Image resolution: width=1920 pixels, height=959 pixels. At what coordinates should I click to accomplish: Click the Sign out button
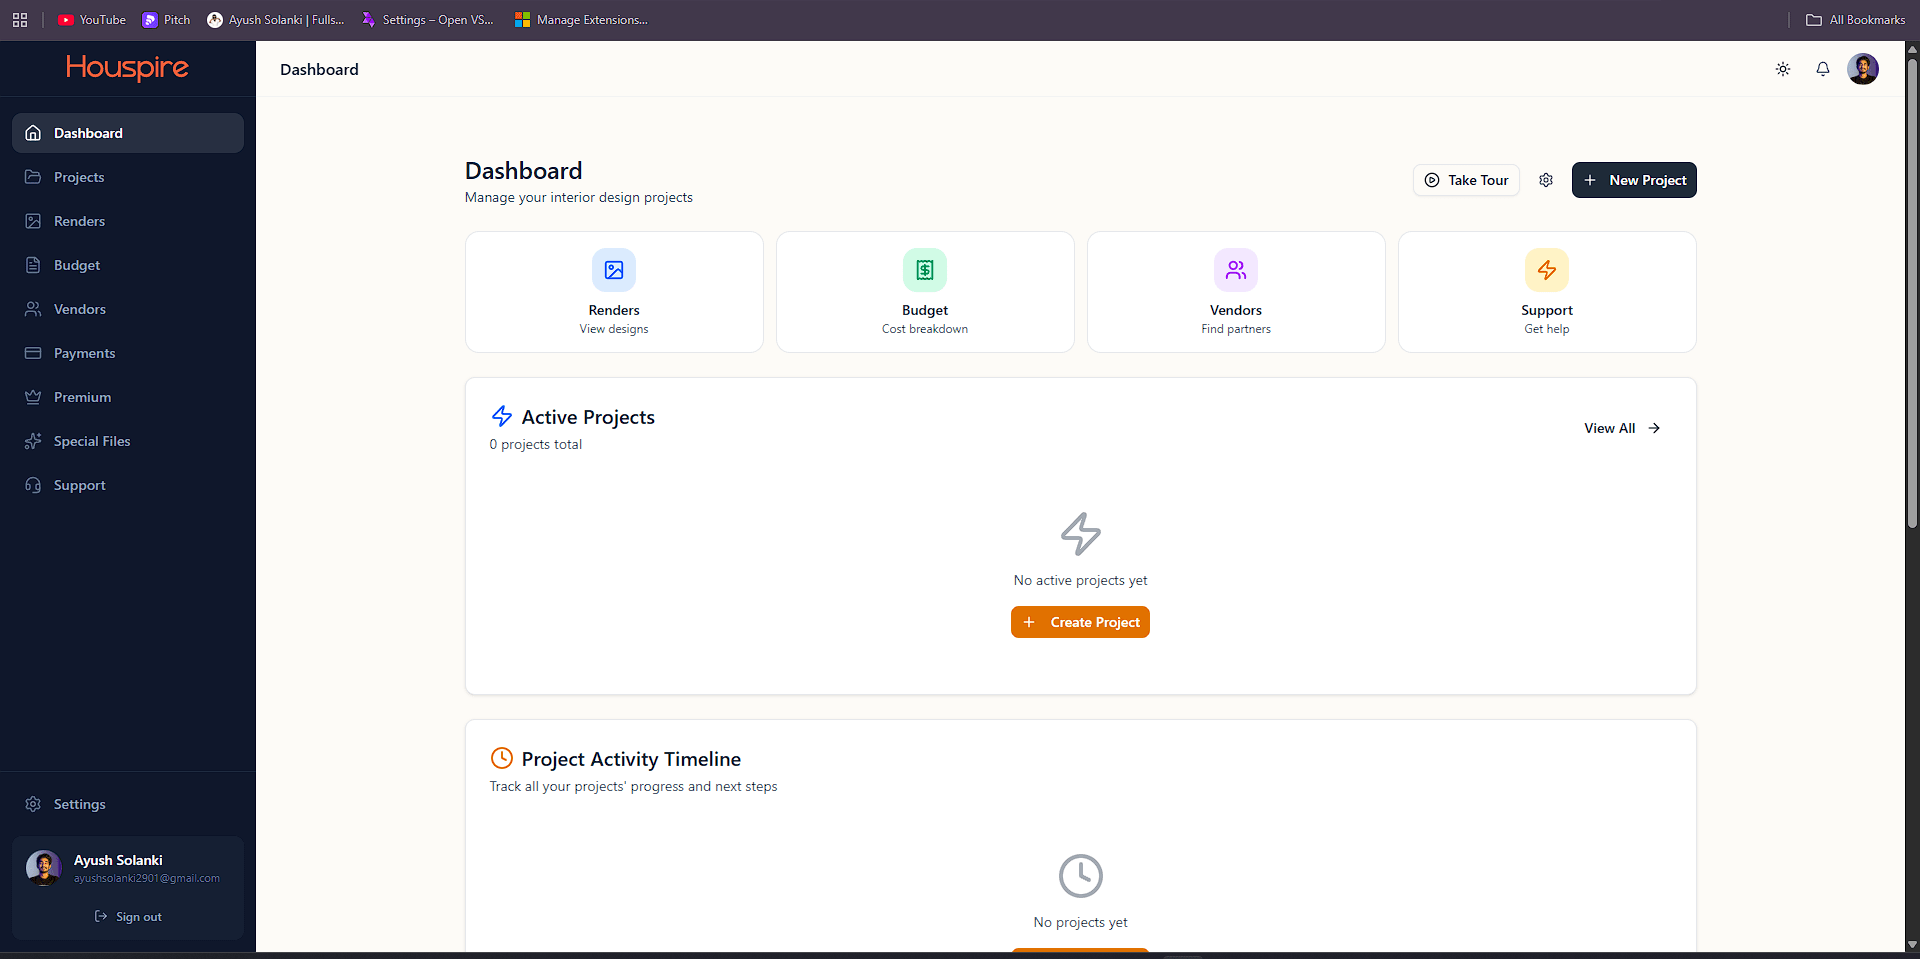point(128,917)
